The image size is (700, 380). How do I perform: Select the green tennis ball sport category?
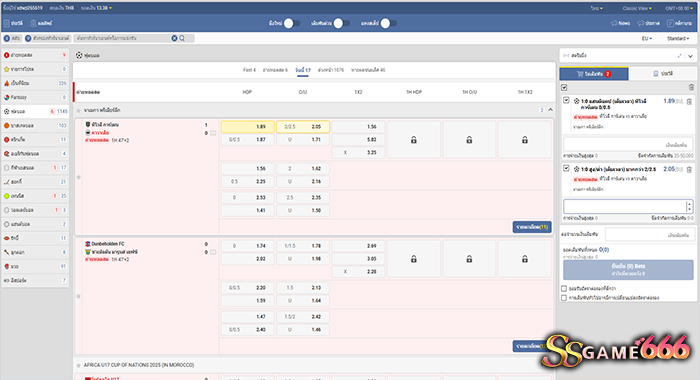35,196
